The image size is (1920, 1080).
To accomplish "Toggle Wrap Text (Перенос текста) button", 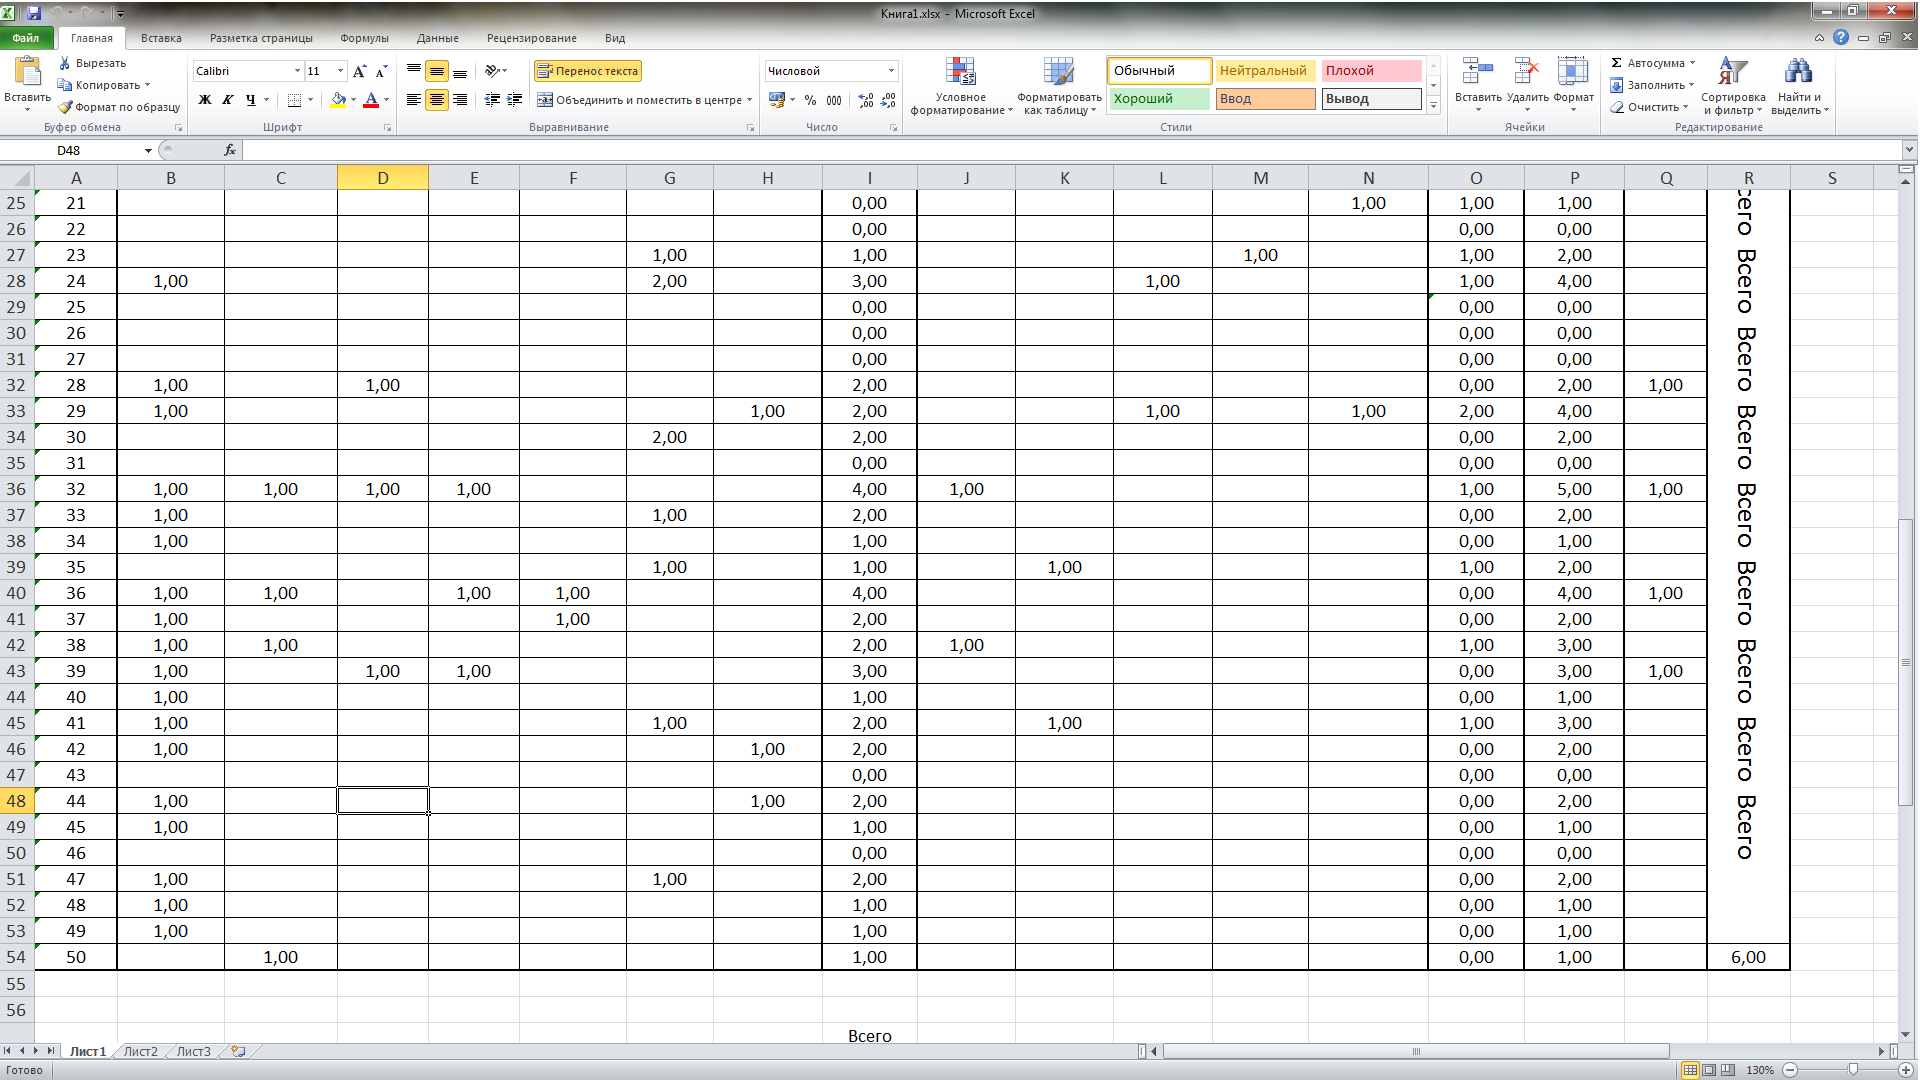I will pos(587,71).
